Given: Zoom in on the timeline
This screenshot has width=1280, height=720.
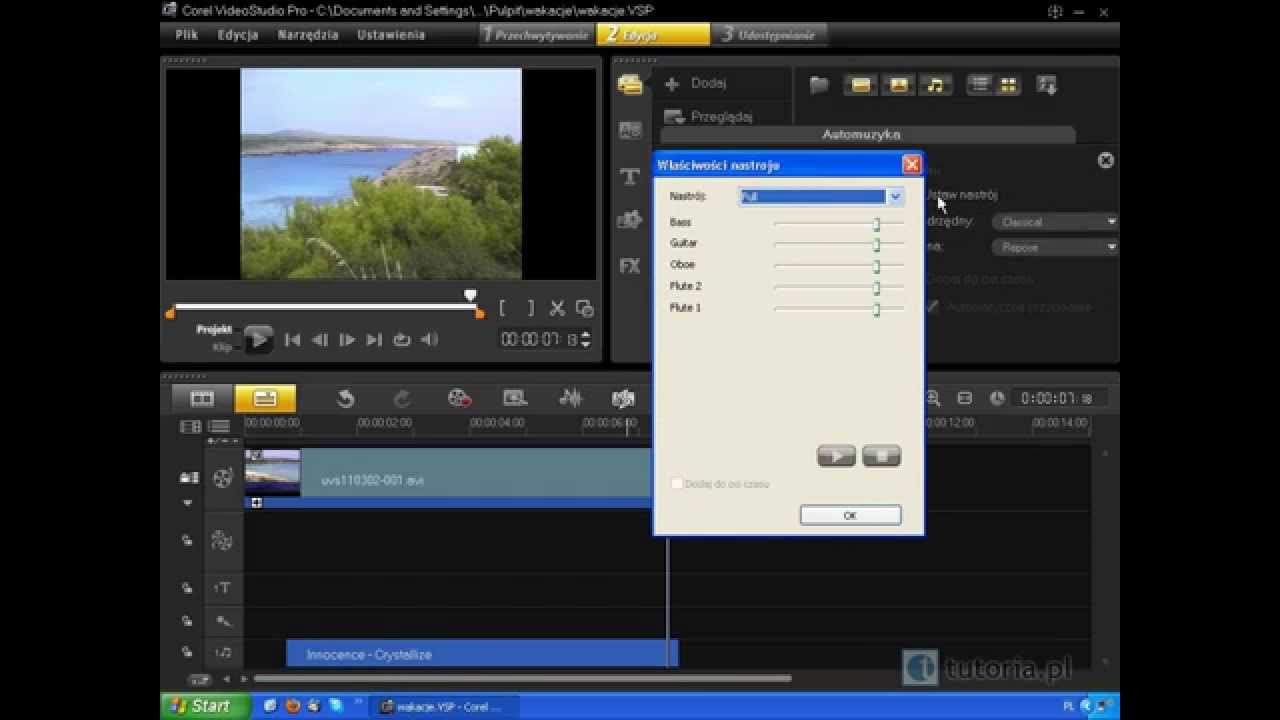Looking at the screenshot, I should pos(933,398).
